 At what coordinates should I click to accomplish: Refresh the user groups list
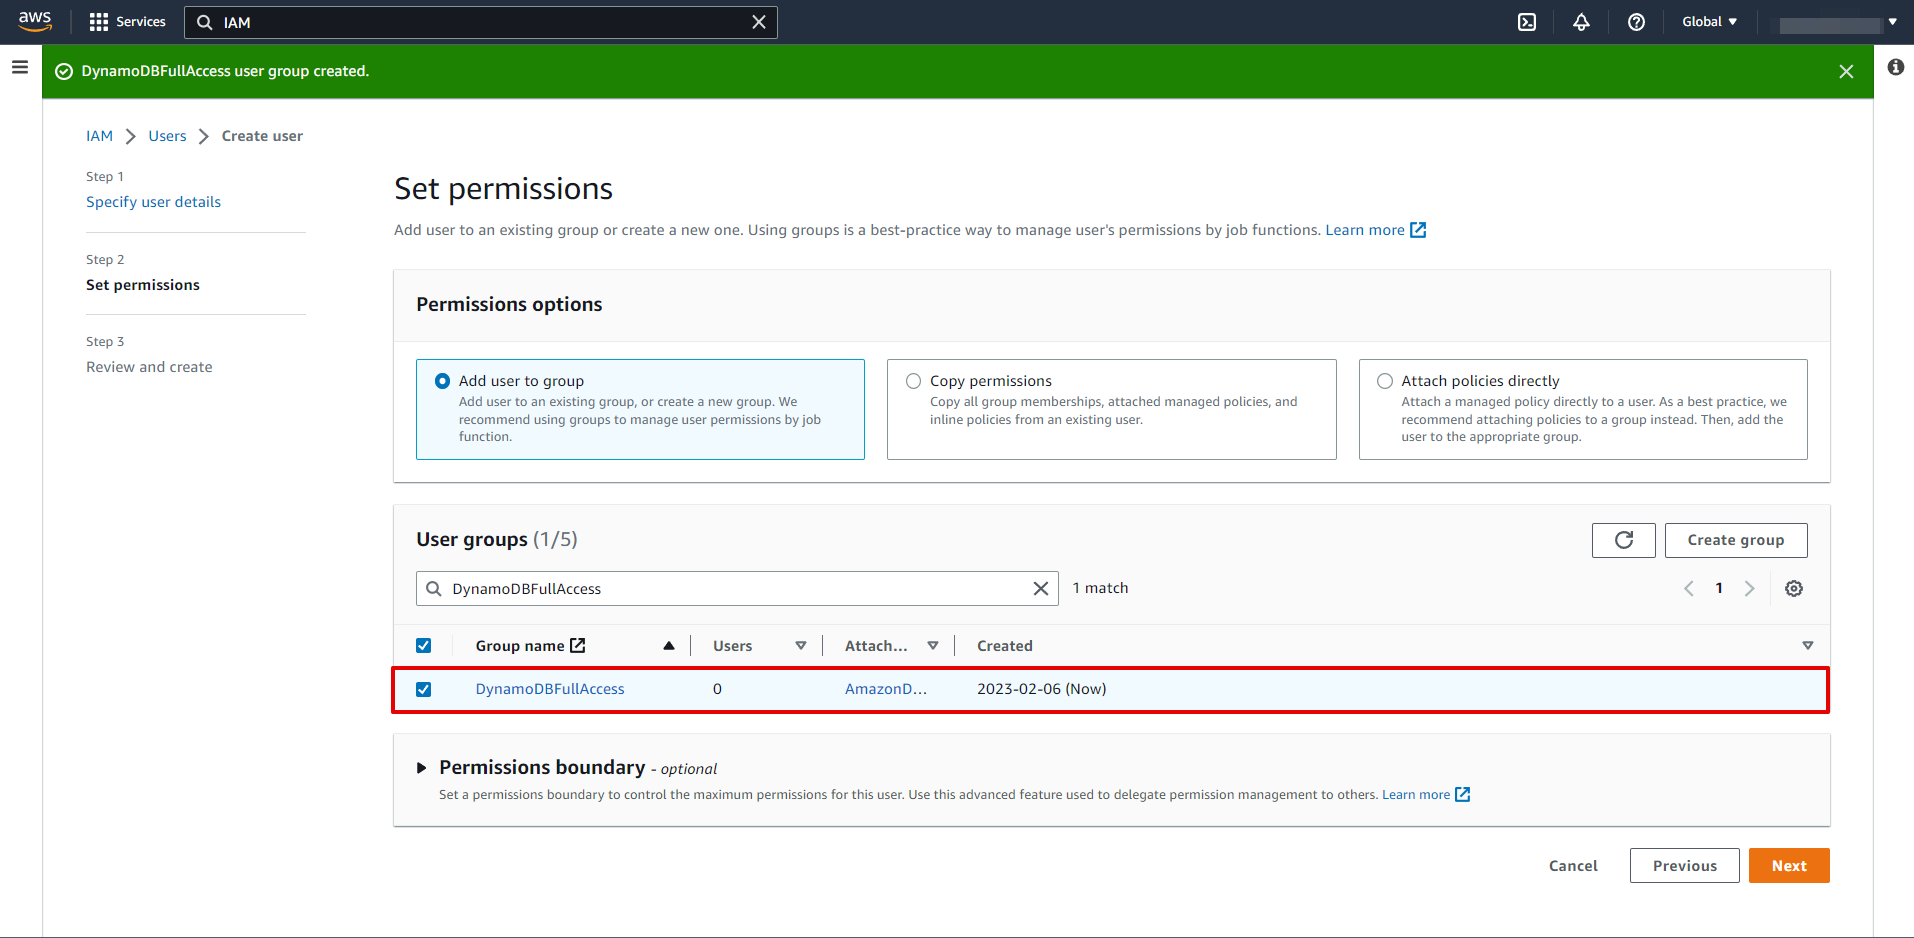1623,540
